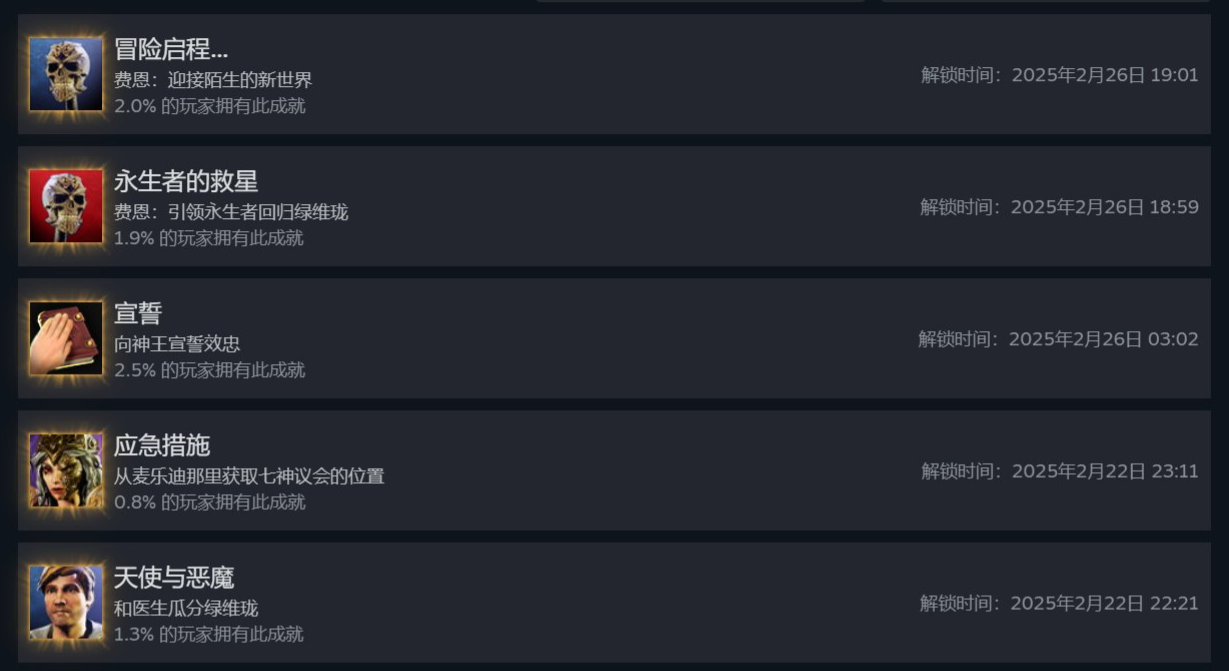Select the 永生者的救星 achievement title
Image resolution: width=1229 pixels, height=671 pixels.
click(x=186, y=181)
